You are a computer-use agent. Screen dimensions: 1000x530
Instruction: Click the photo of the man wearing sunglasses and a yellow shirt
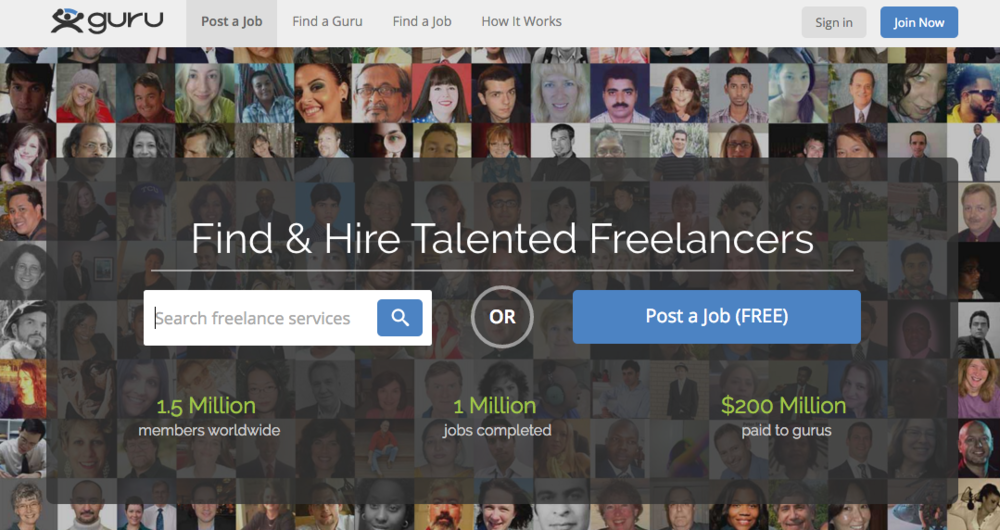(973, 93)
